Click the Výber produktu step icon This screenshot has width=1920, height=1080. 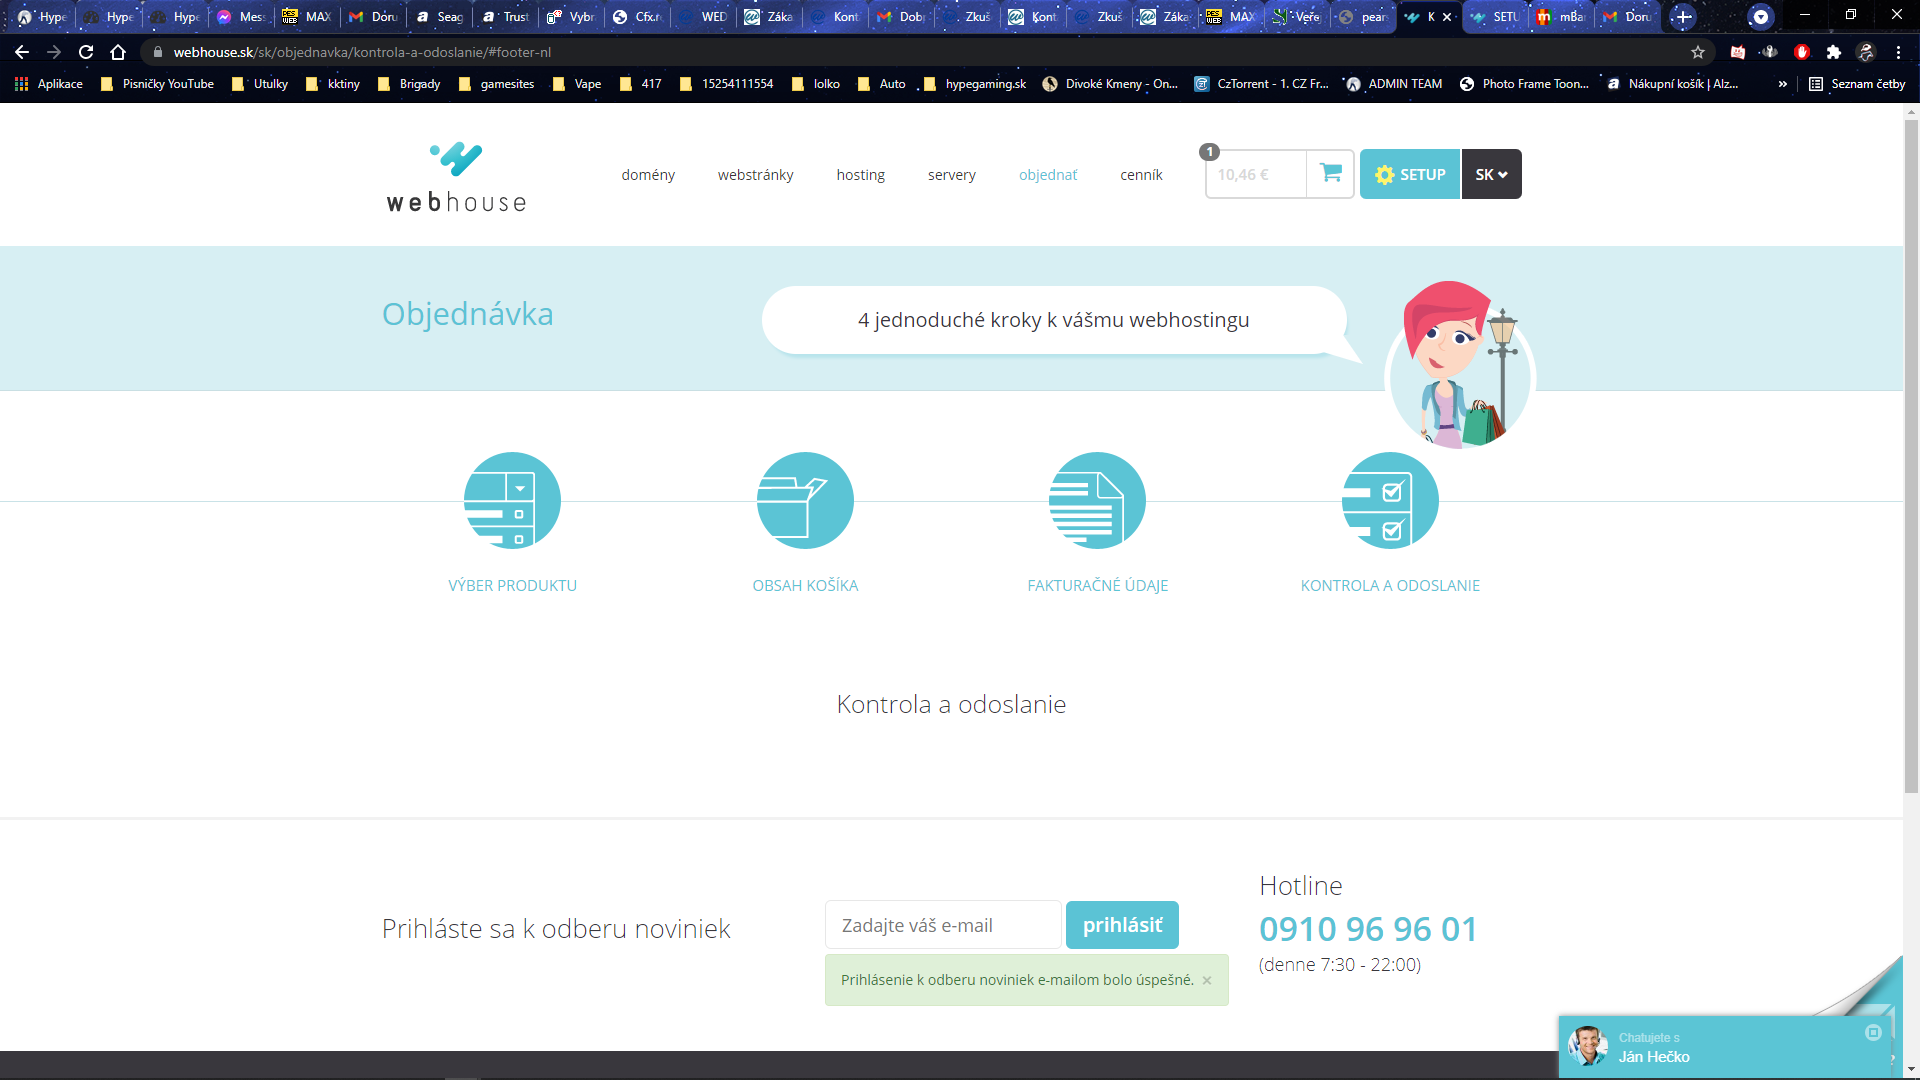click(x=512, y=500)
